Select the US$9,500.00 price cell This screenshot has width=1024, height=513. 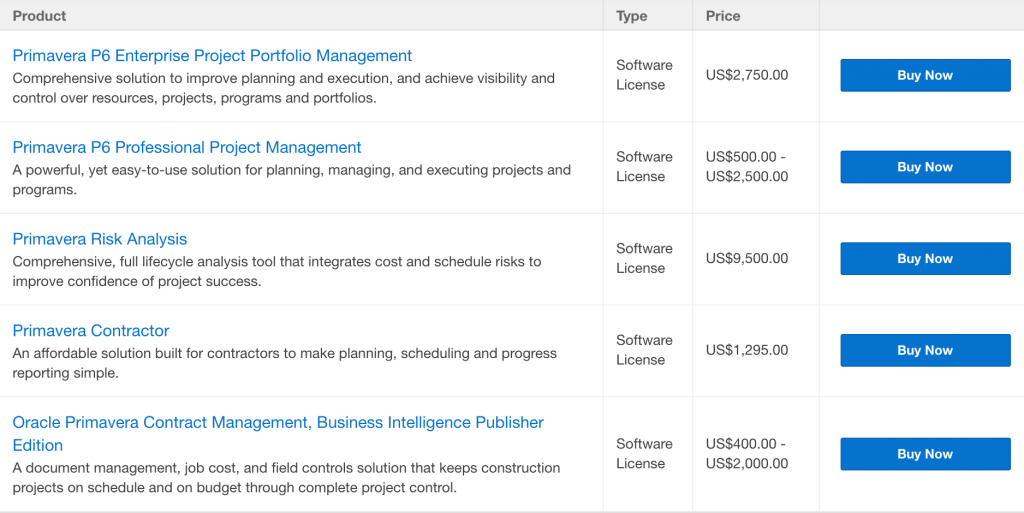click(747, 258)
